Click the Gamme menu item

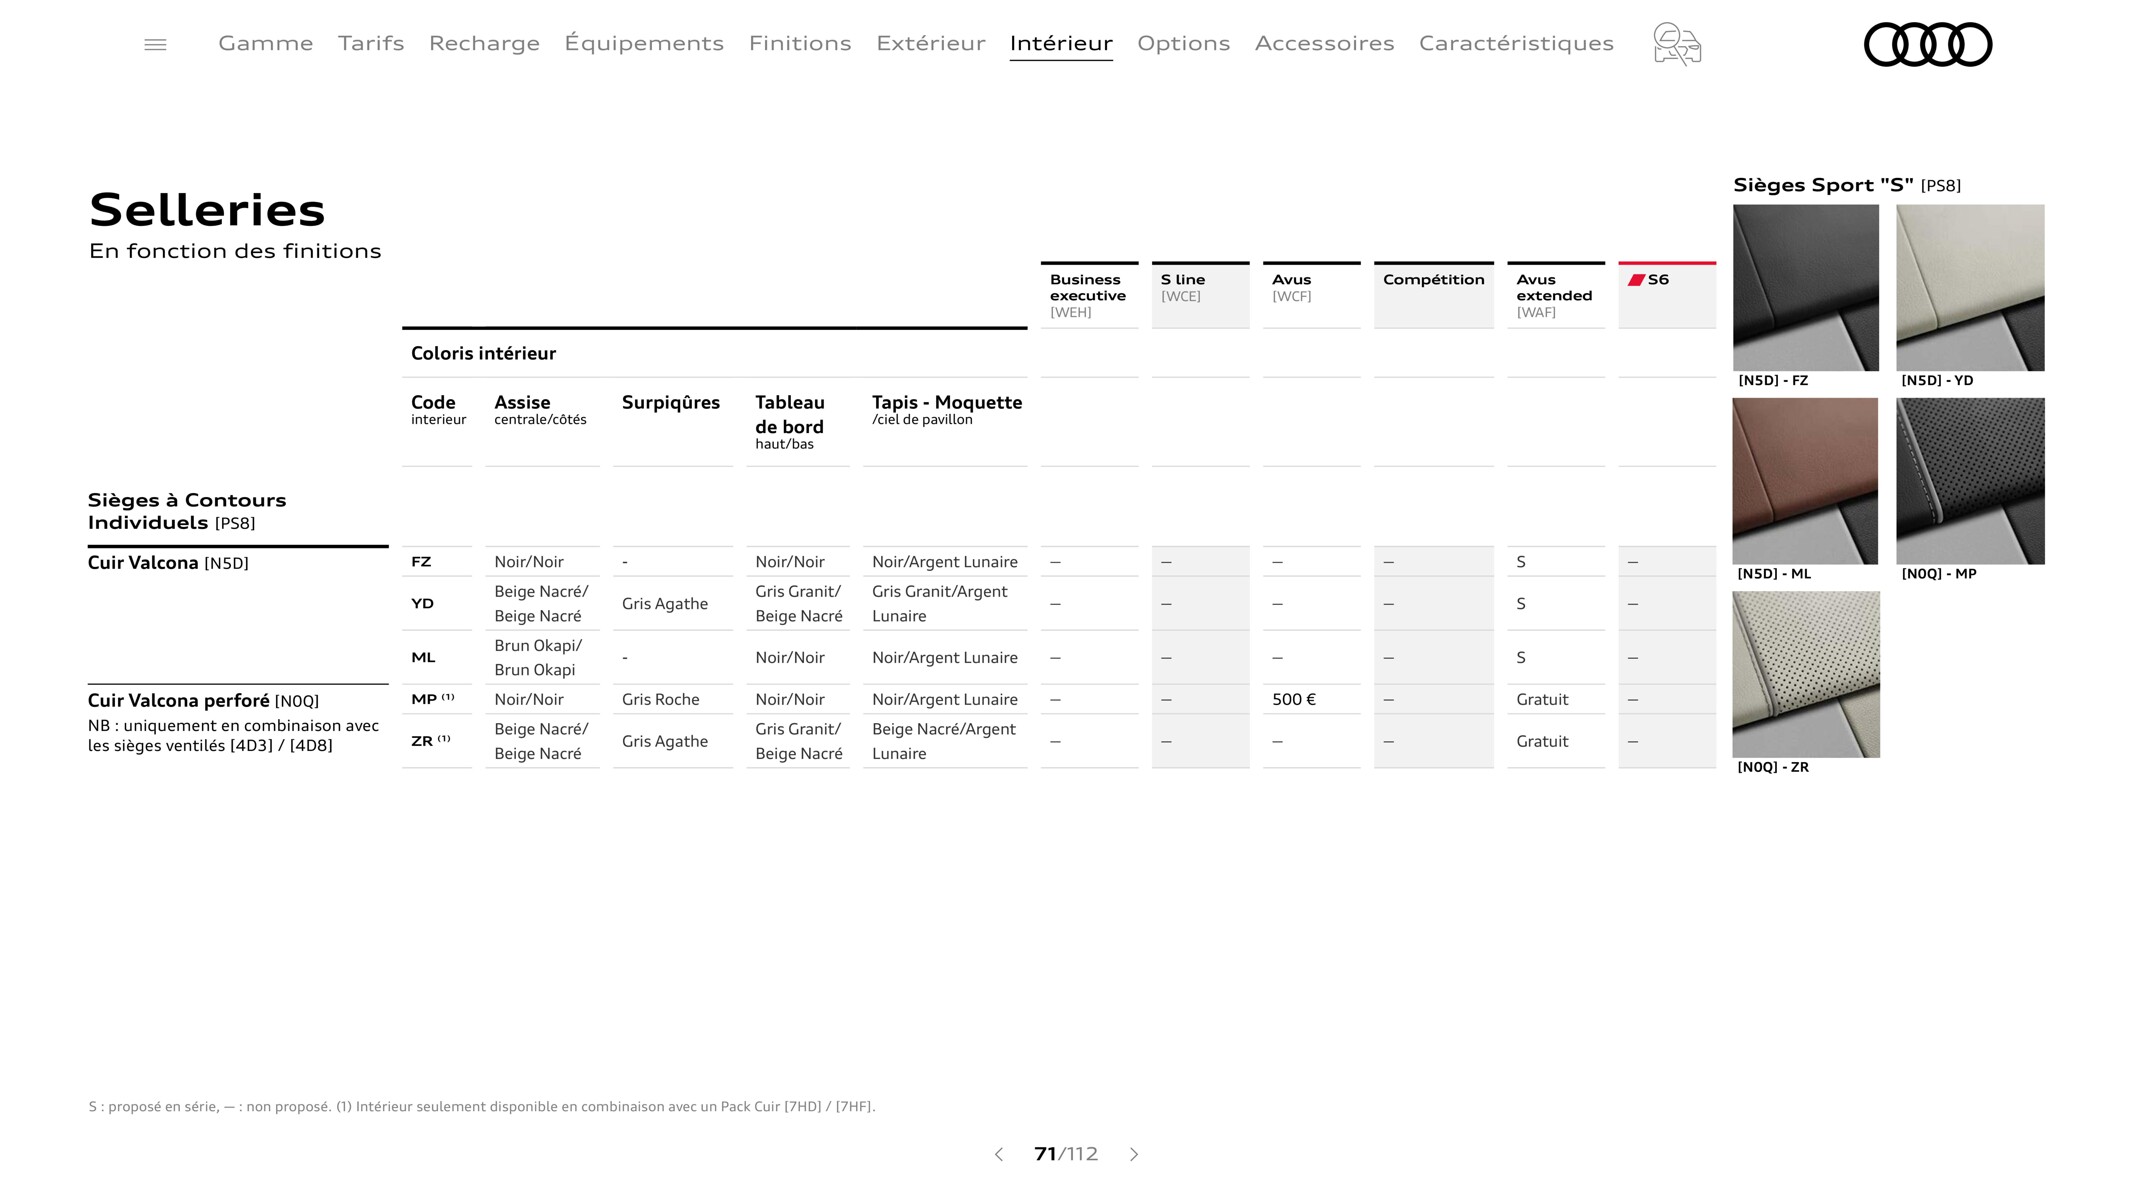click(x=265, y=42)
